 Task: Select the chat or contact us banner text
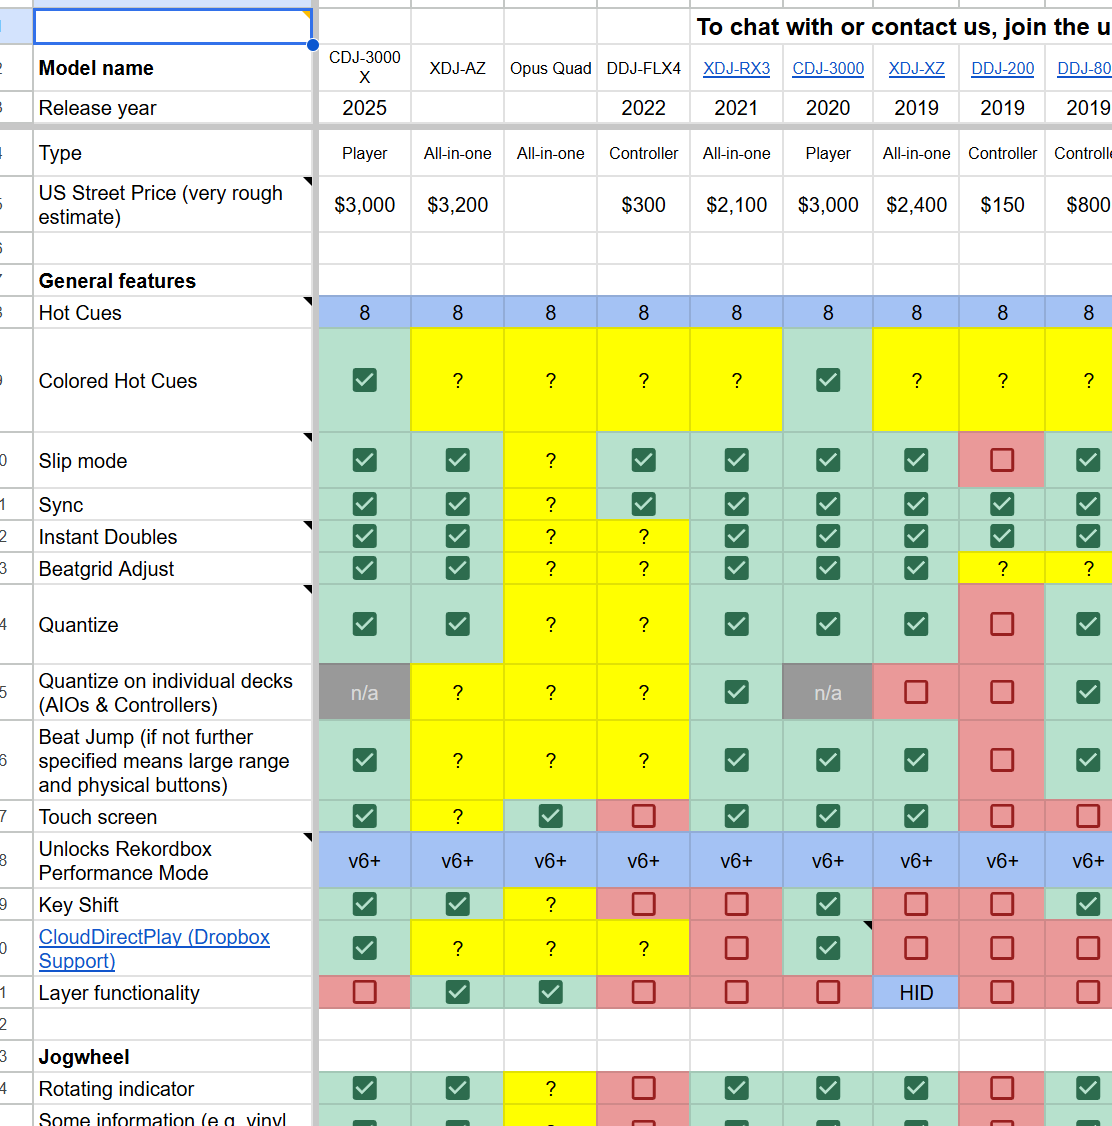pos(904,27)
